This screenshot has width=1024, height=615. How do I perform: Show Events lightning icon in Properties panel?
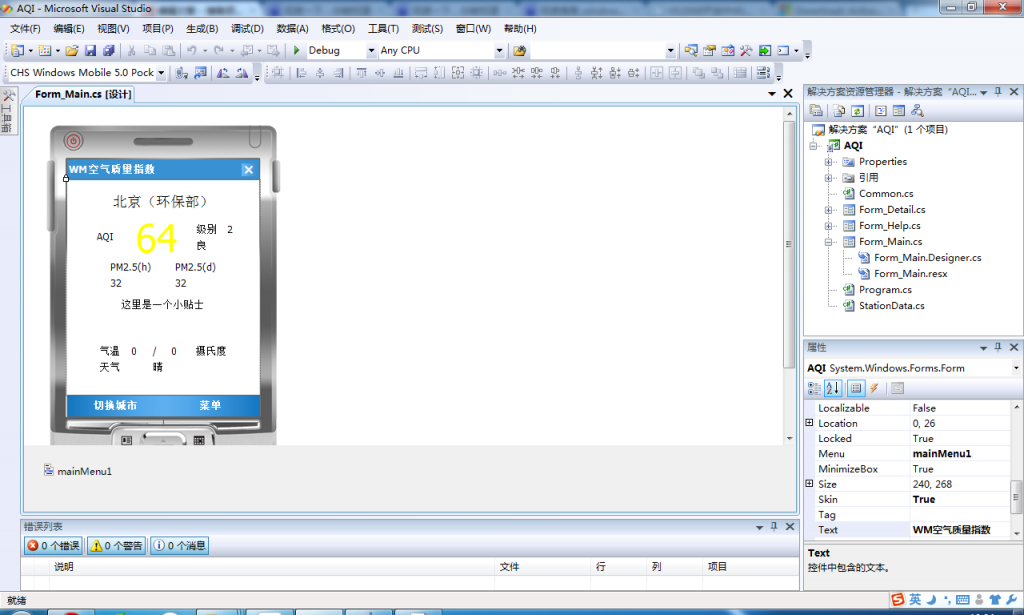[x=874, y=388]
